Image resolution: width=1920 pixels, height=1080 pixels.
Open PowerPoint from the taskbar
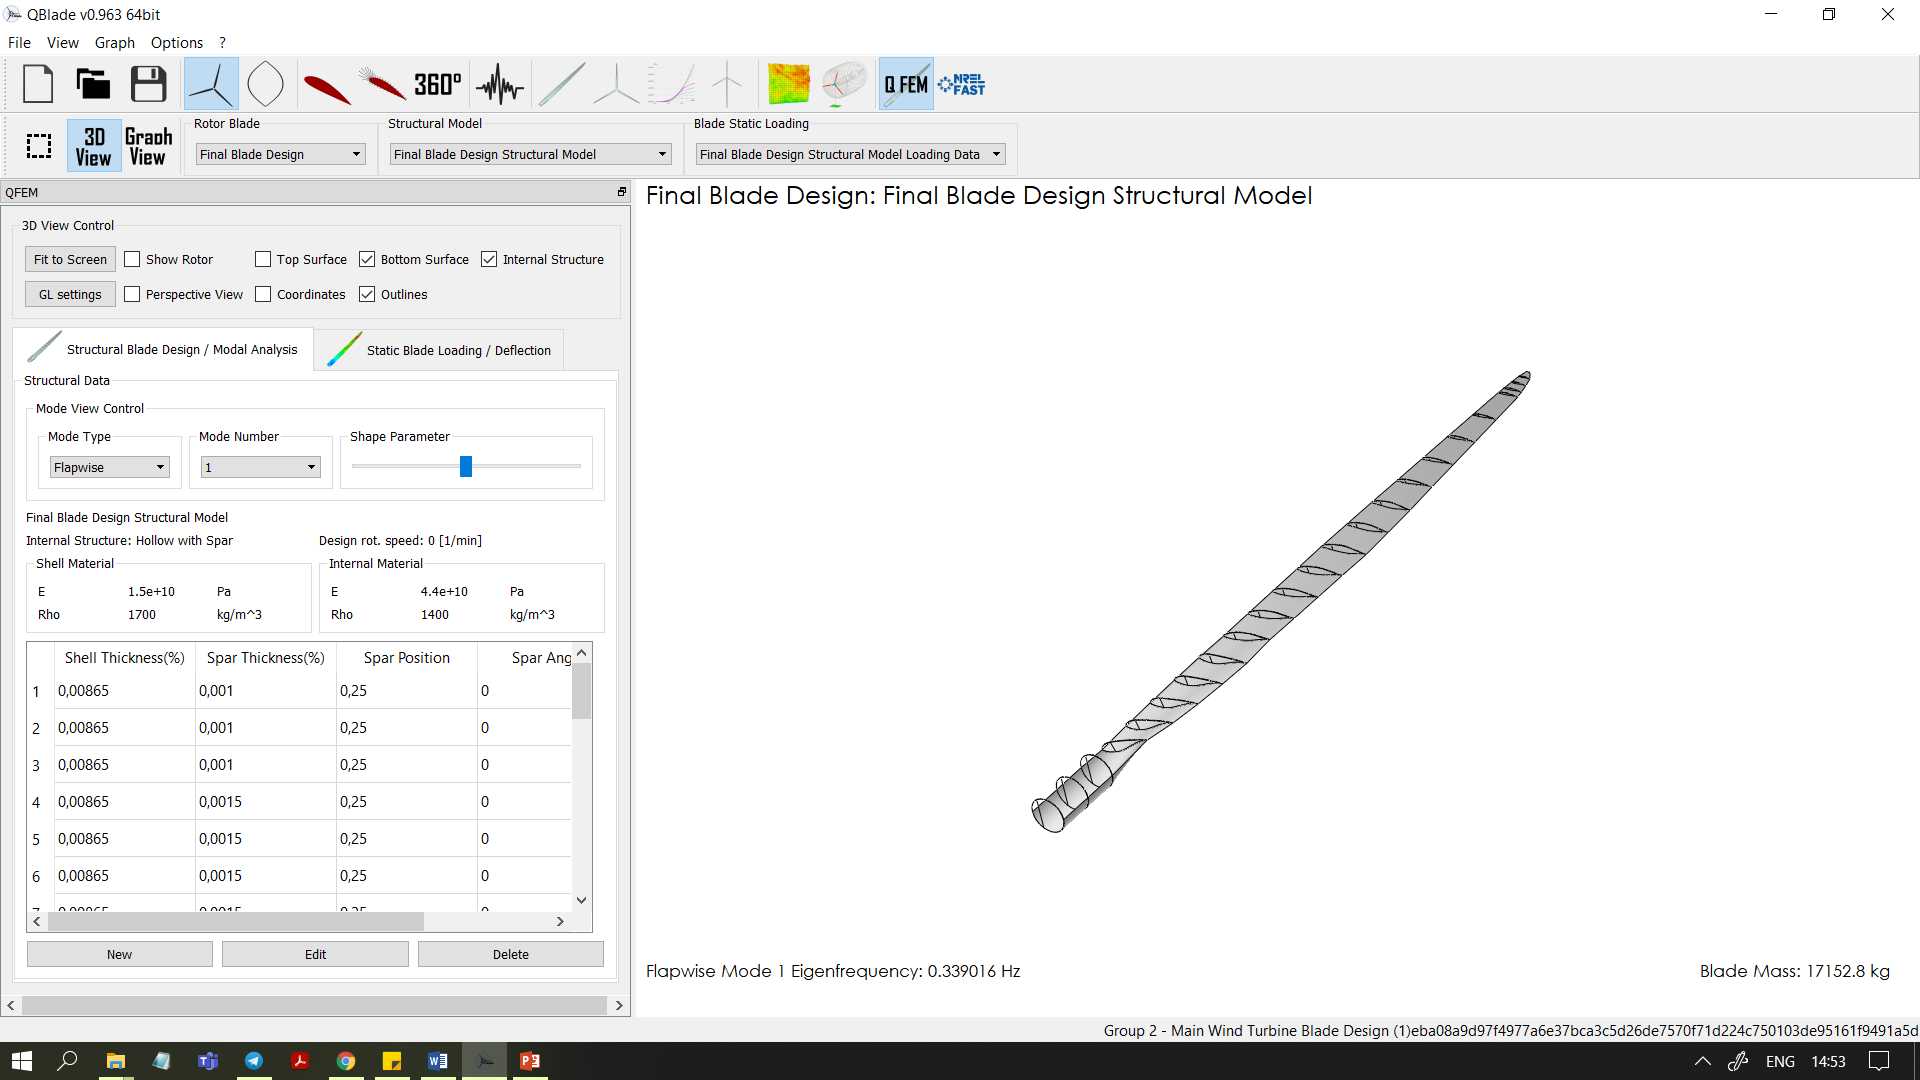(x=530, y=1061)
